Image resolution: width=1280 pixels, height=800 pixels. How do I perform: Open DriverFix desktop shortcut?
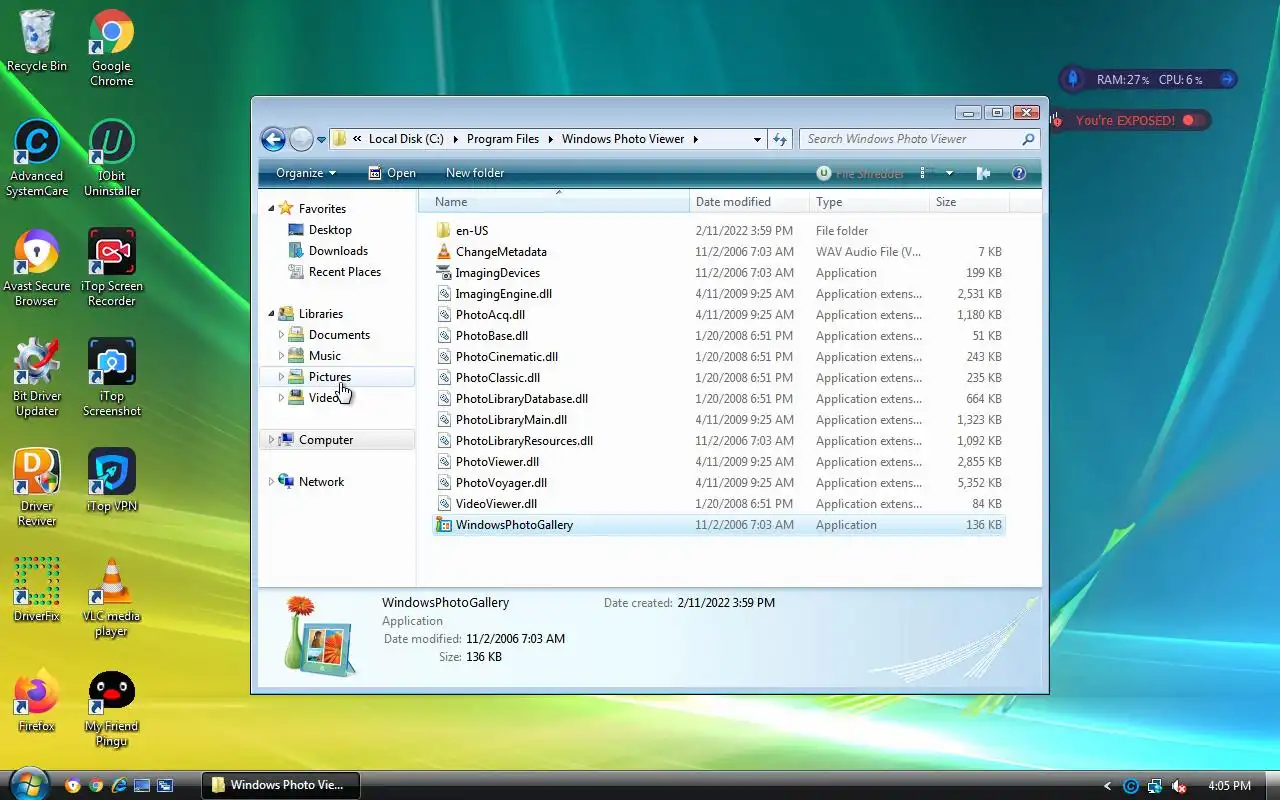click(36, 592)
